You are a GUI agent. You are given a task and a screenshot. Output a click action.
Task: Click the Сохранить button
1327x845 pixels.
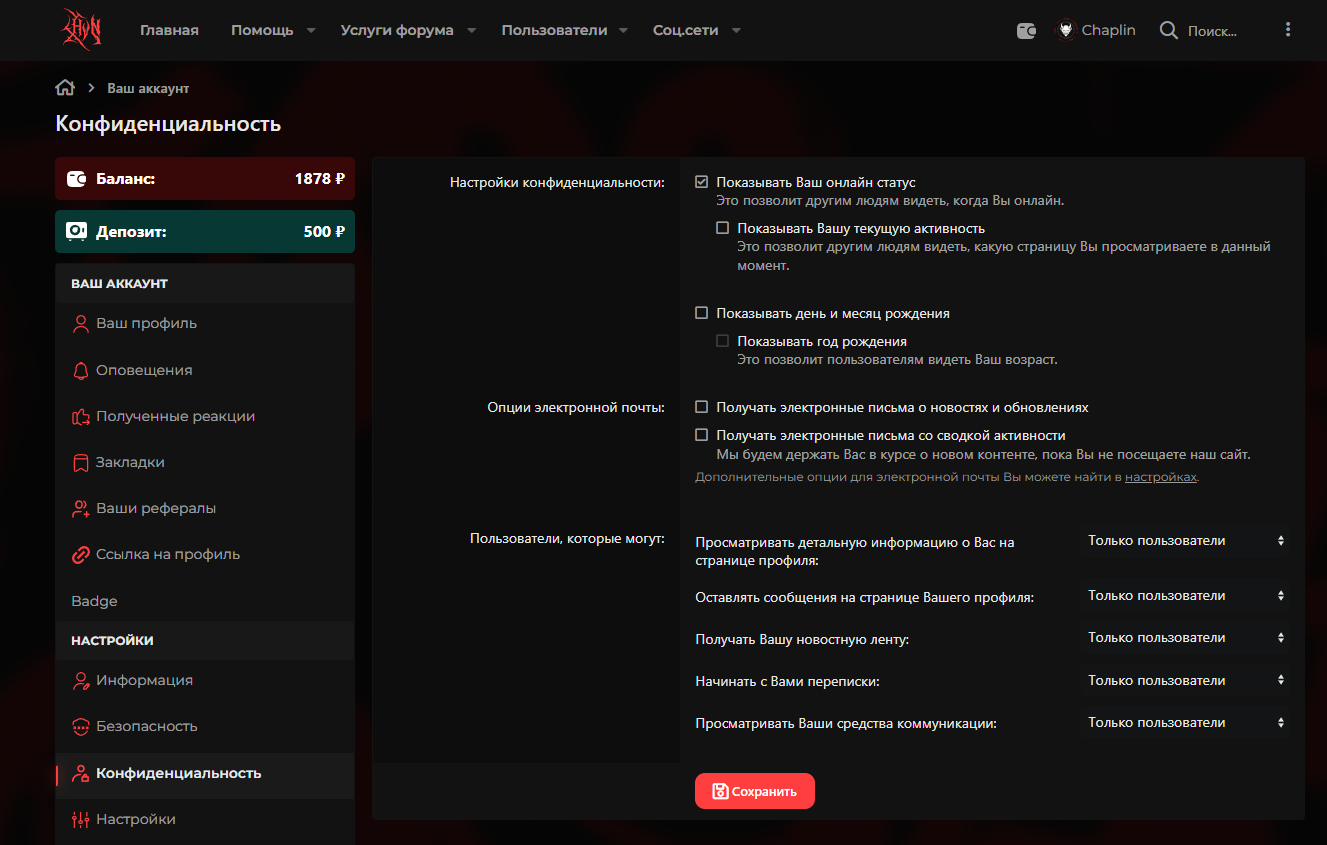(755, 791)
